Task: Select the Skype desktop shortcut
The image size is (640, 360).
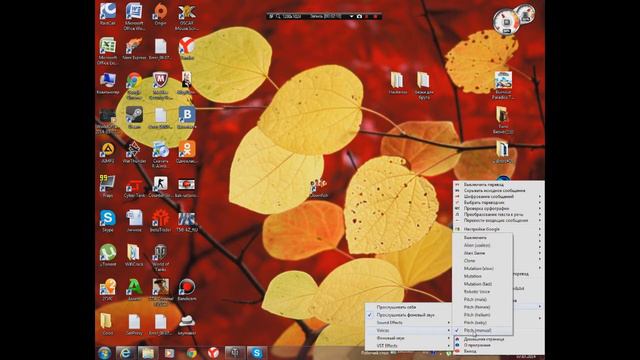Action: [108, 221]
